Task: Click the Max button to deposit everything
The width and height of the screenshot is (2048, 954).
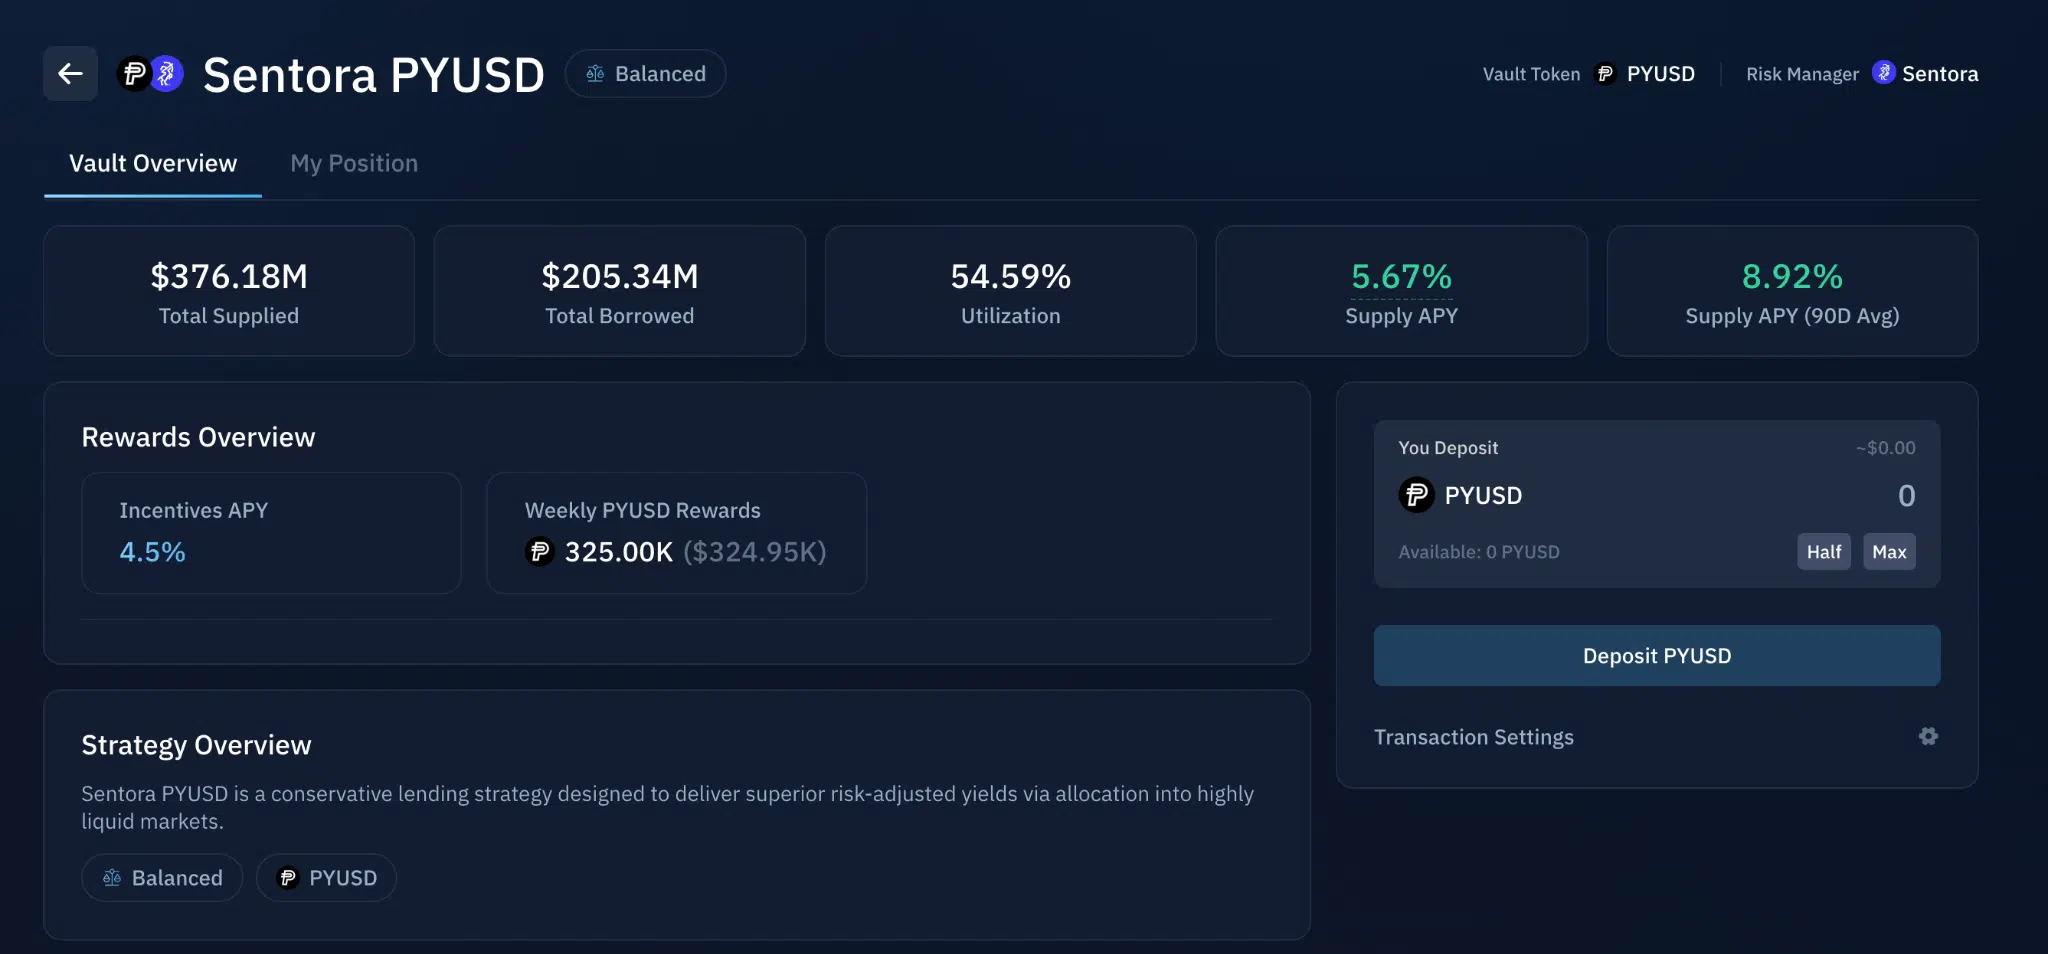Action: [1888, 551]
